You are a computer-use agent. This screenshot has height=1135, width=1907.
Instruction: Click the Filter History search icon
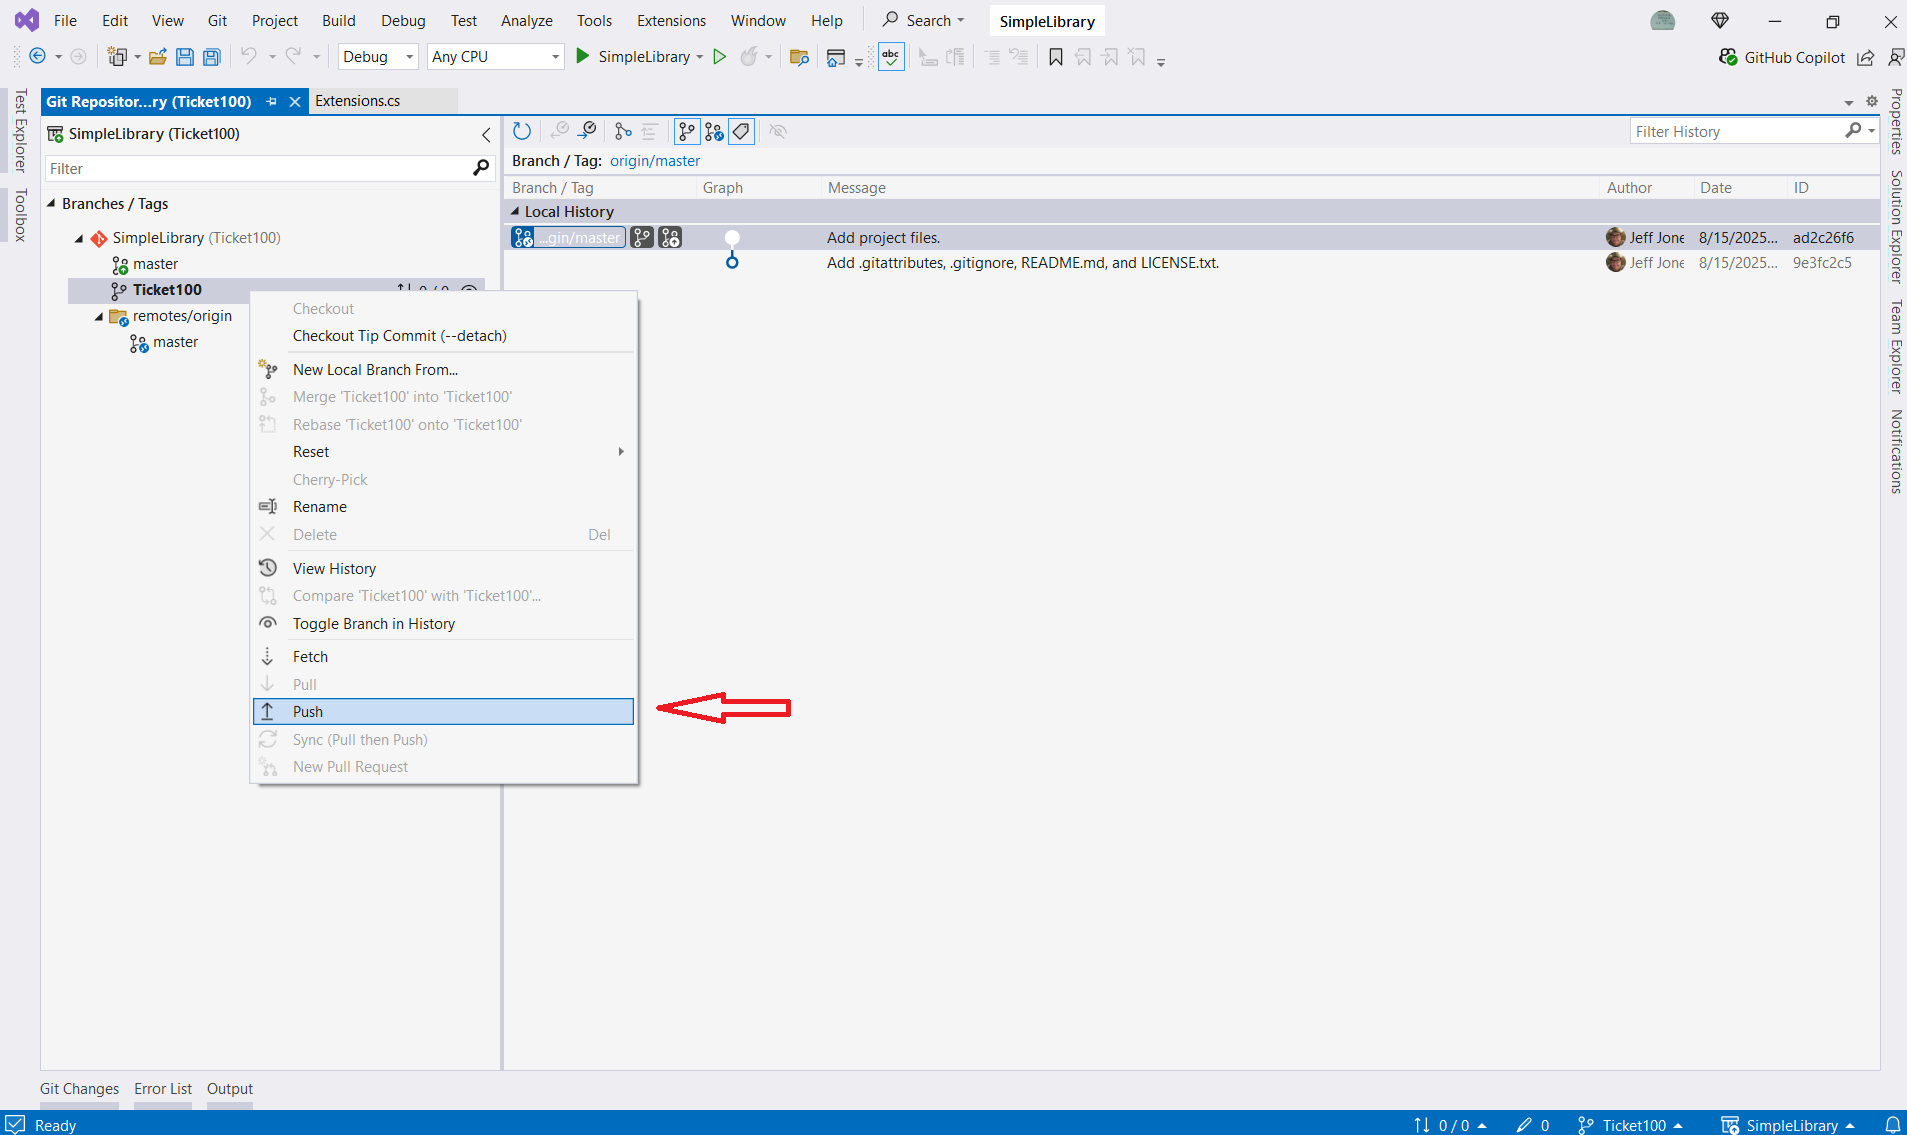[1853, 131]
